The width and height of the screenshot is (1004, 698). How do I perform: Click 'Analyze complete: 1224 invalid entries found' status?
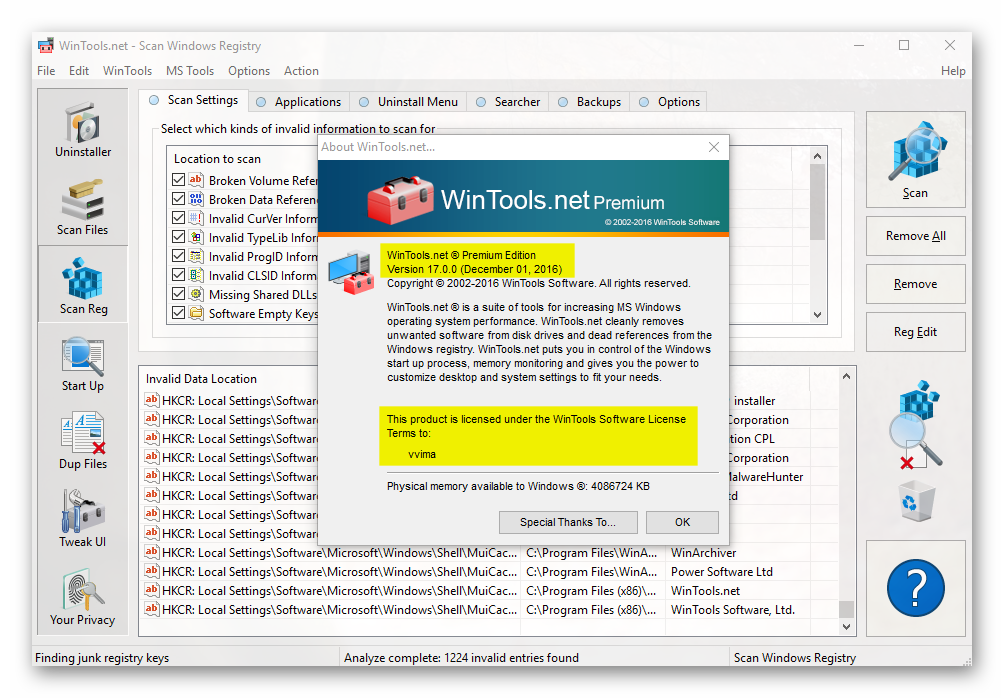(461, 658)
